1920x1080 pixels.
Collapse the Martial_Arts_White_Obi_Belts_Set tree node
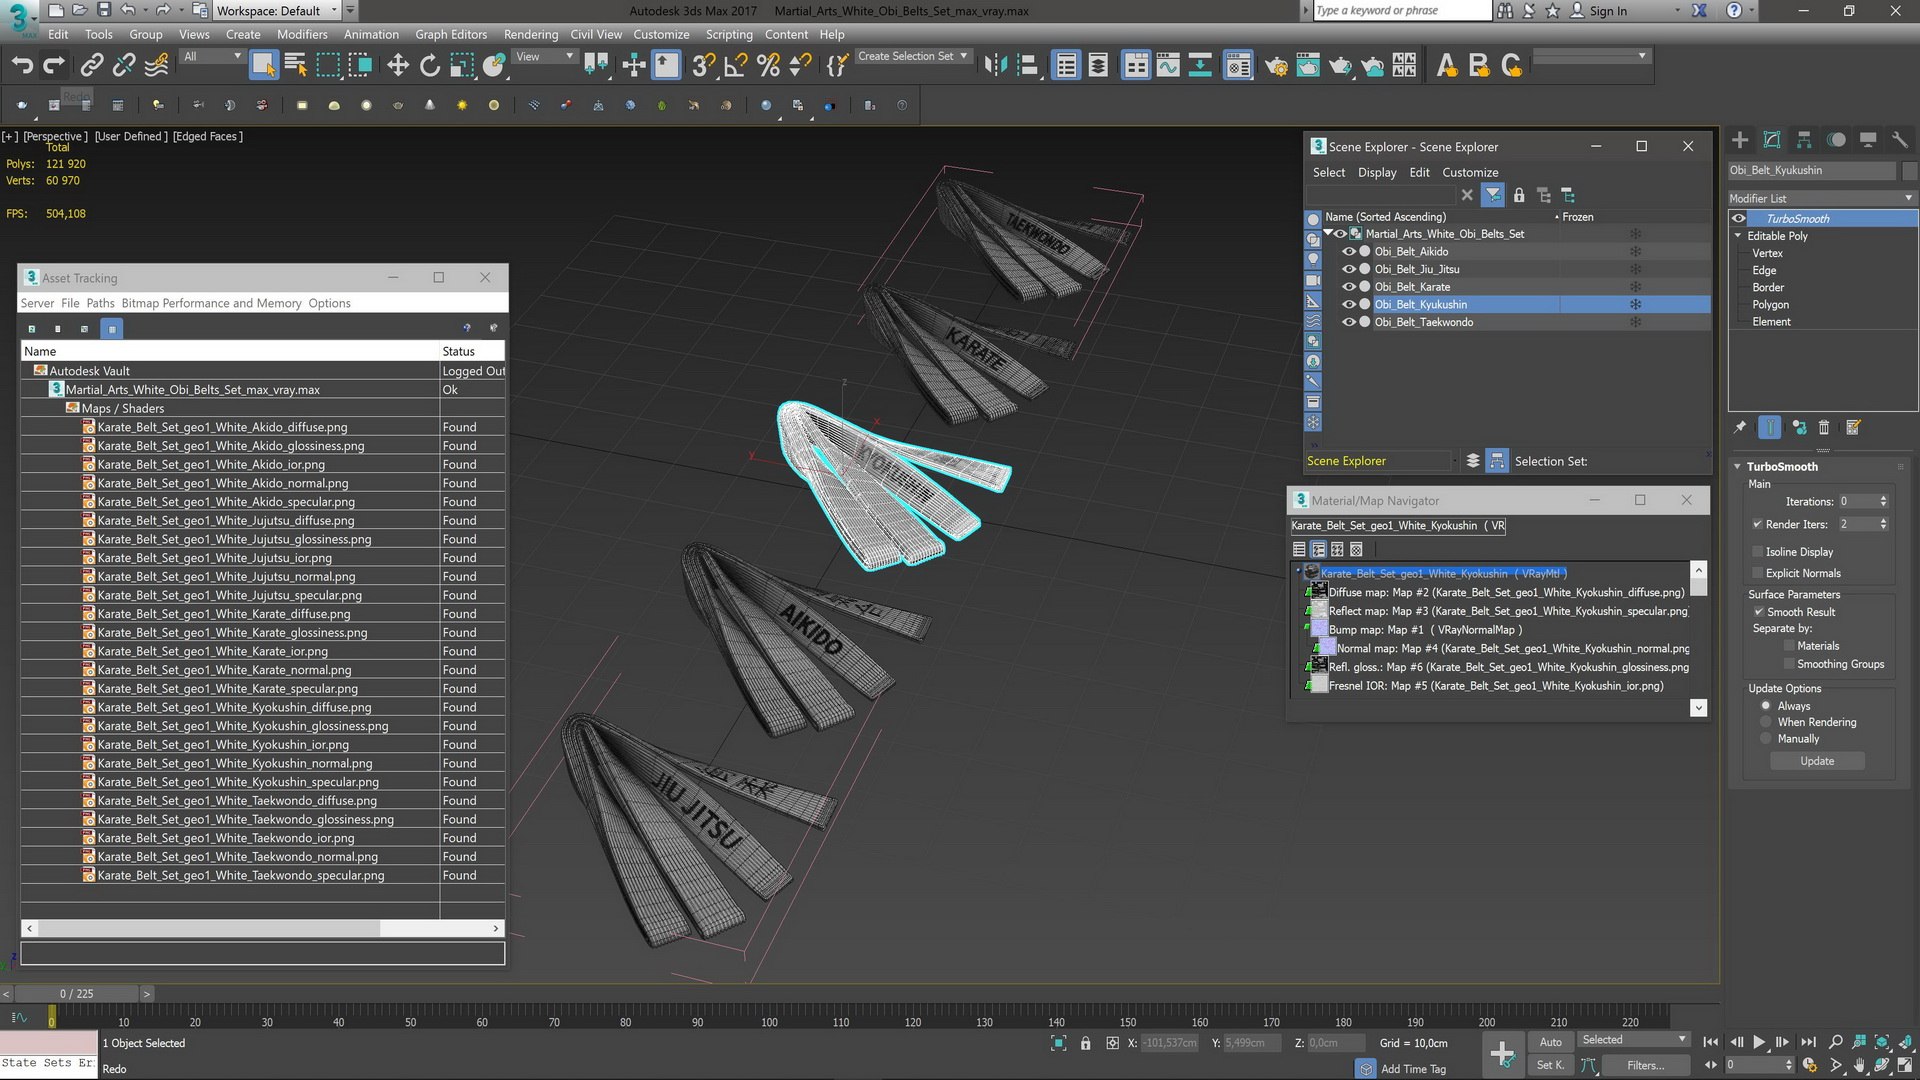click(1328, 234)
